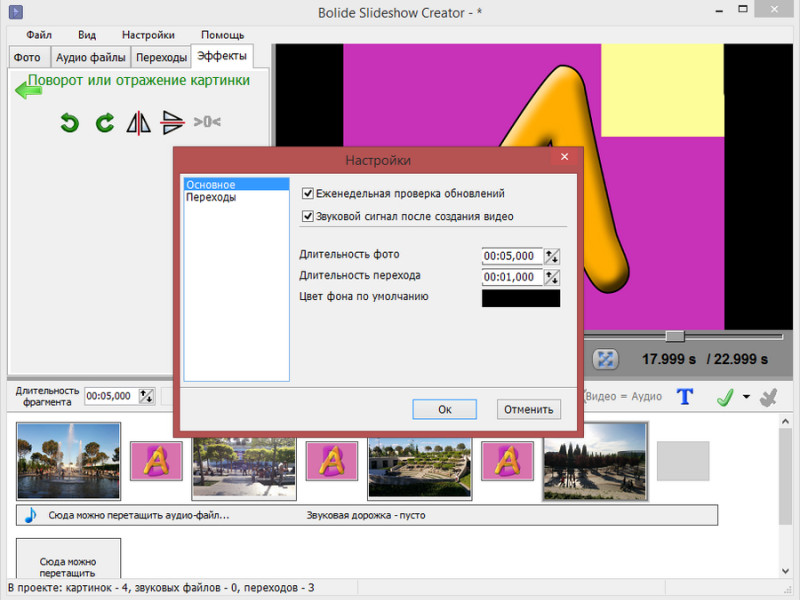The image size is (800, 600).
Task: Close the Настройки dialog
Action: [564, 157]
